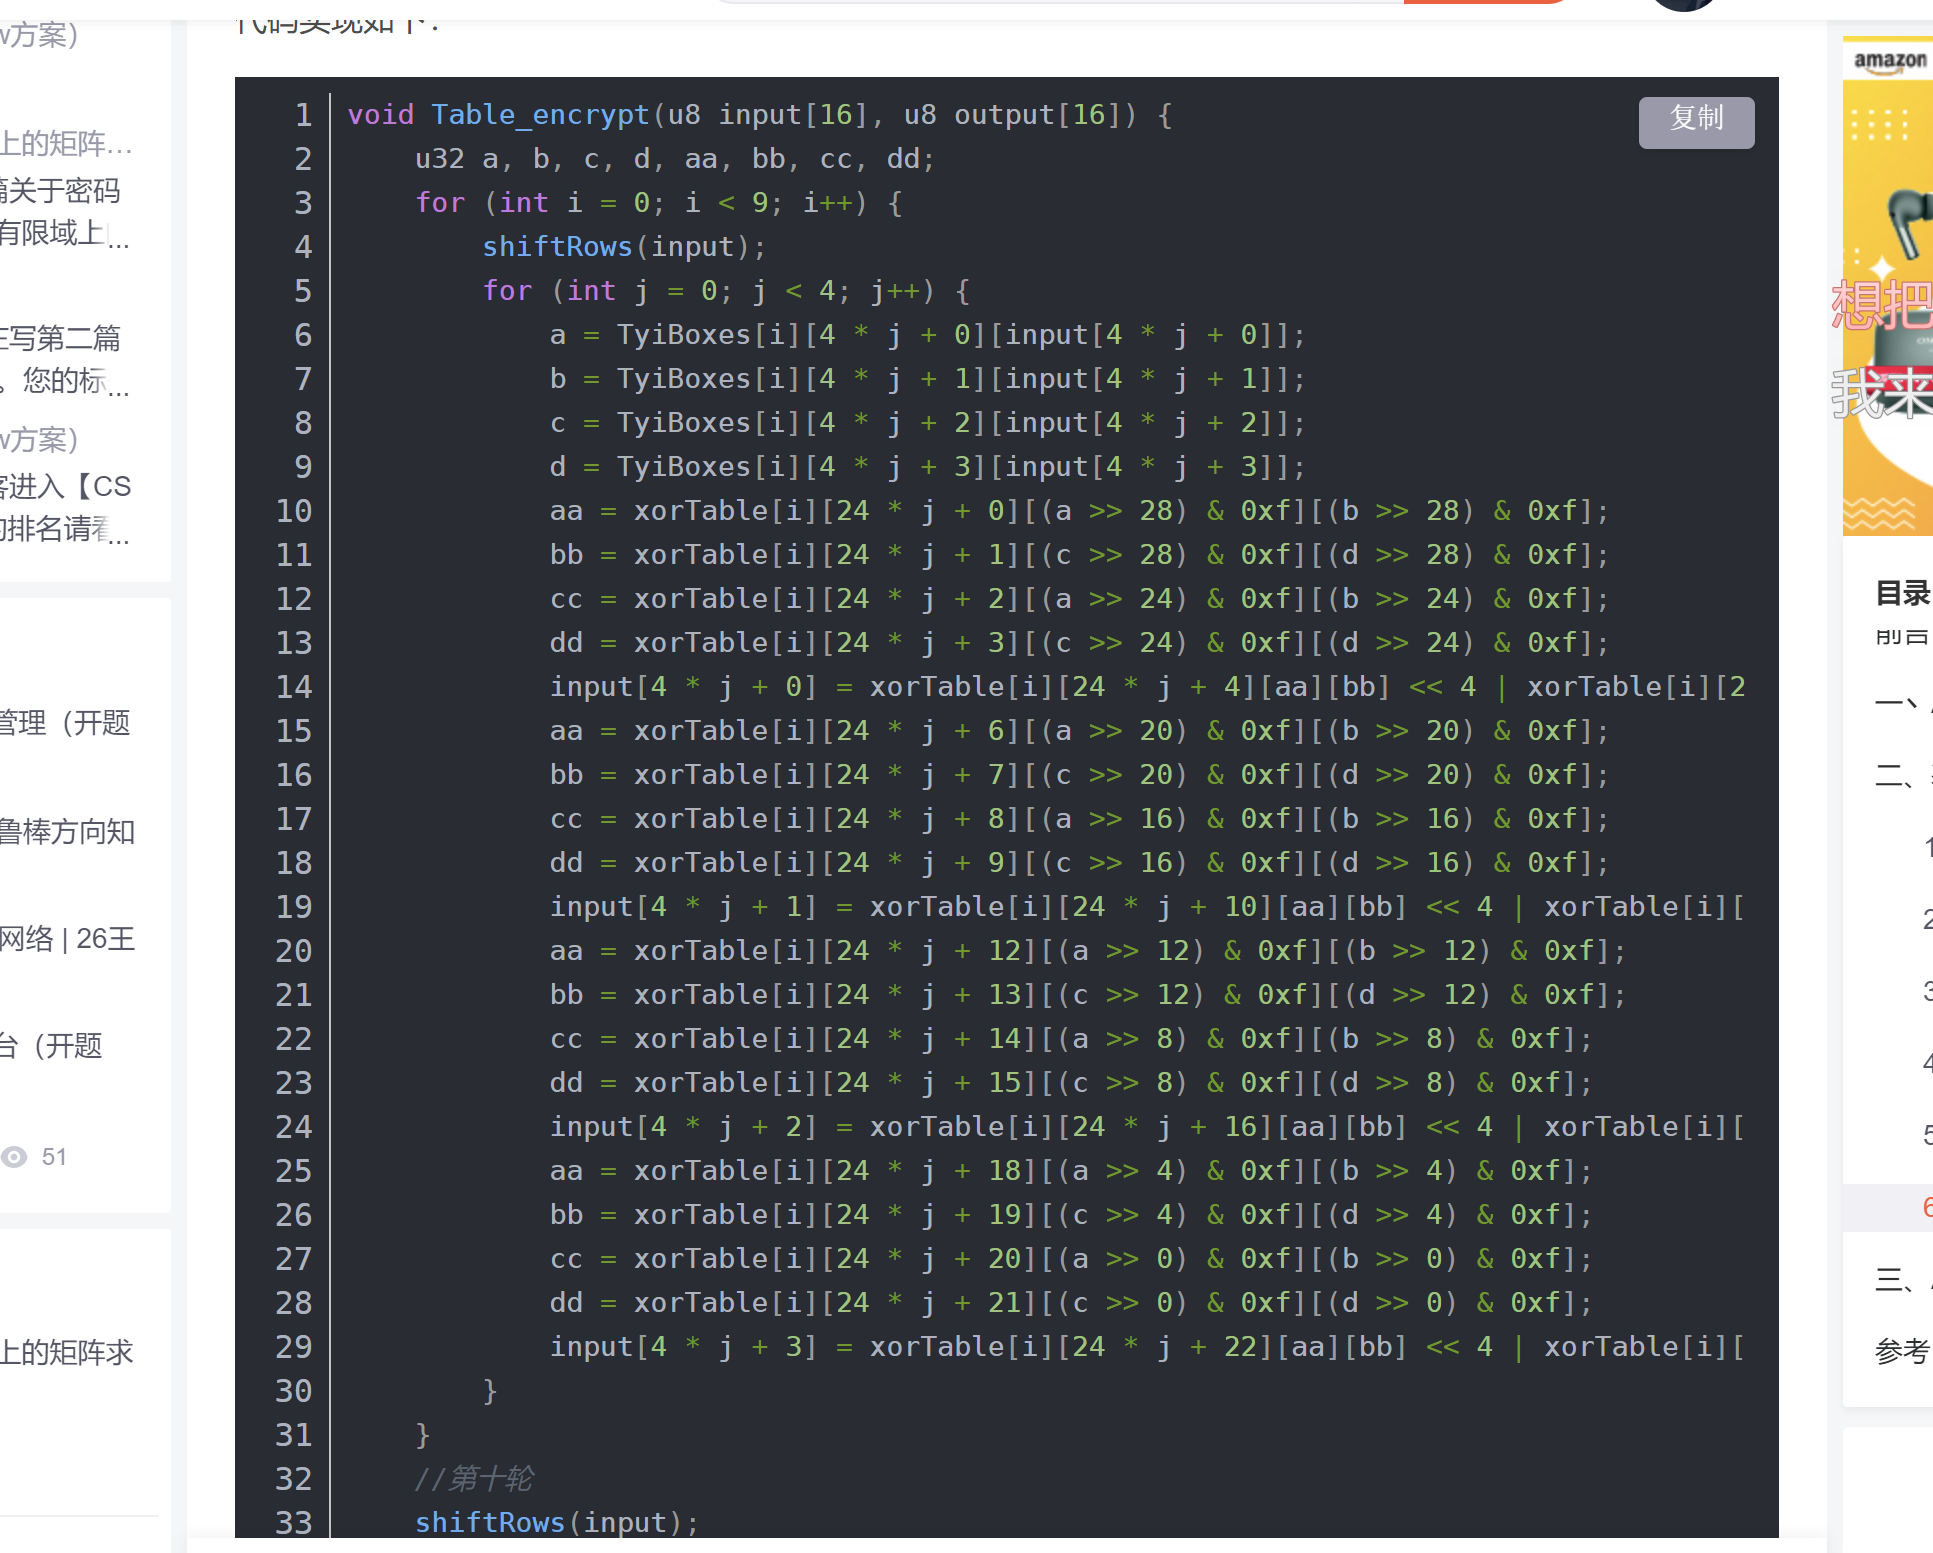Viewport: 1933px width, 1553px height.
Task: Click the contents entry starting with '三、'
Action: click(1902, 1279)
